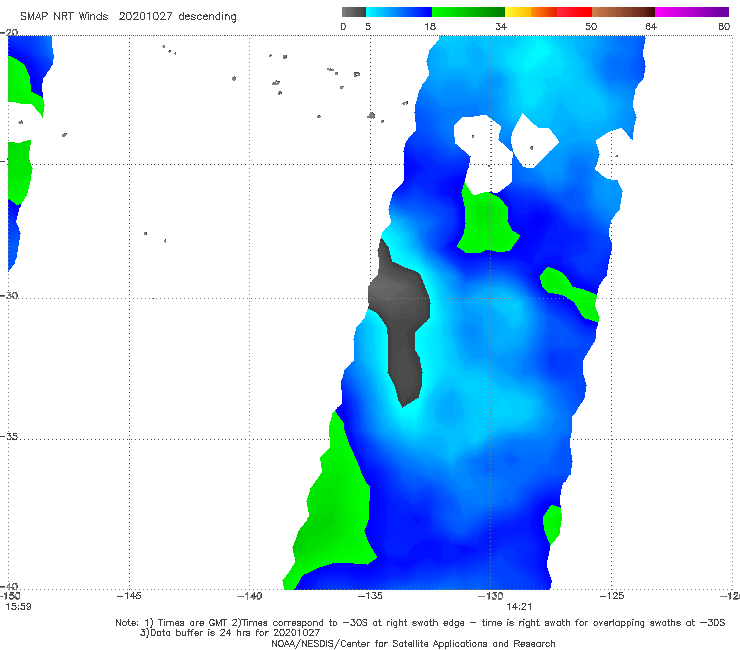
Task: Click the color bar label '18'
Action: 430,26
